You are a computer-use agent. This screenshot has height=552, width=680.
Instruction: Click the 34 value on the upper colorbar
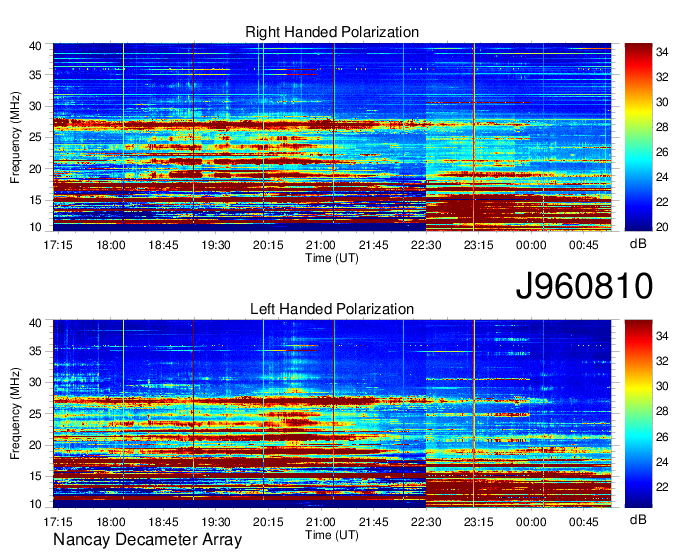(662, 52)
